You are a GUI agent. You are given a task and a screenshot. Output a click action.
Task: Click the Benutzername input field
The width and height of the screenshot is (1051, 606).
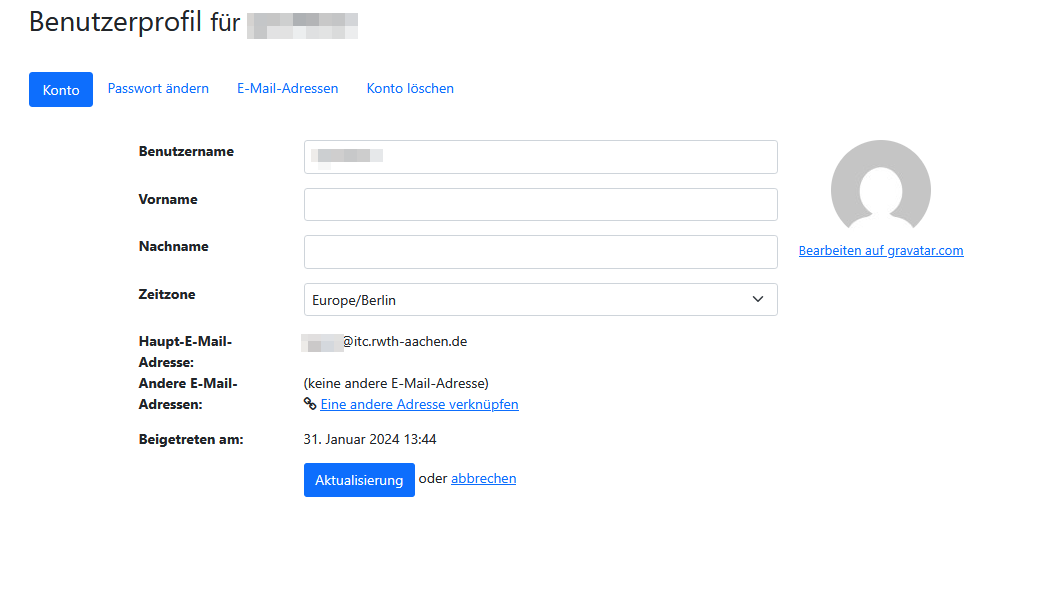coord(540,157)
